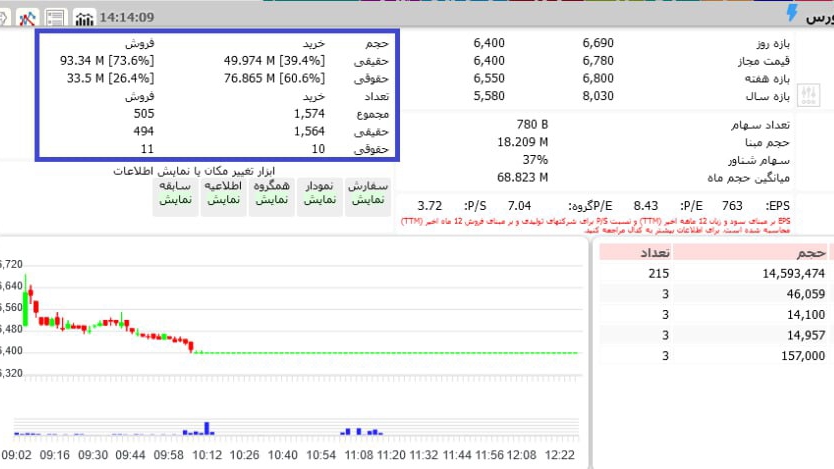834x469 pixels.
Task: Click free float value 37%
Action: pos(535,160)
